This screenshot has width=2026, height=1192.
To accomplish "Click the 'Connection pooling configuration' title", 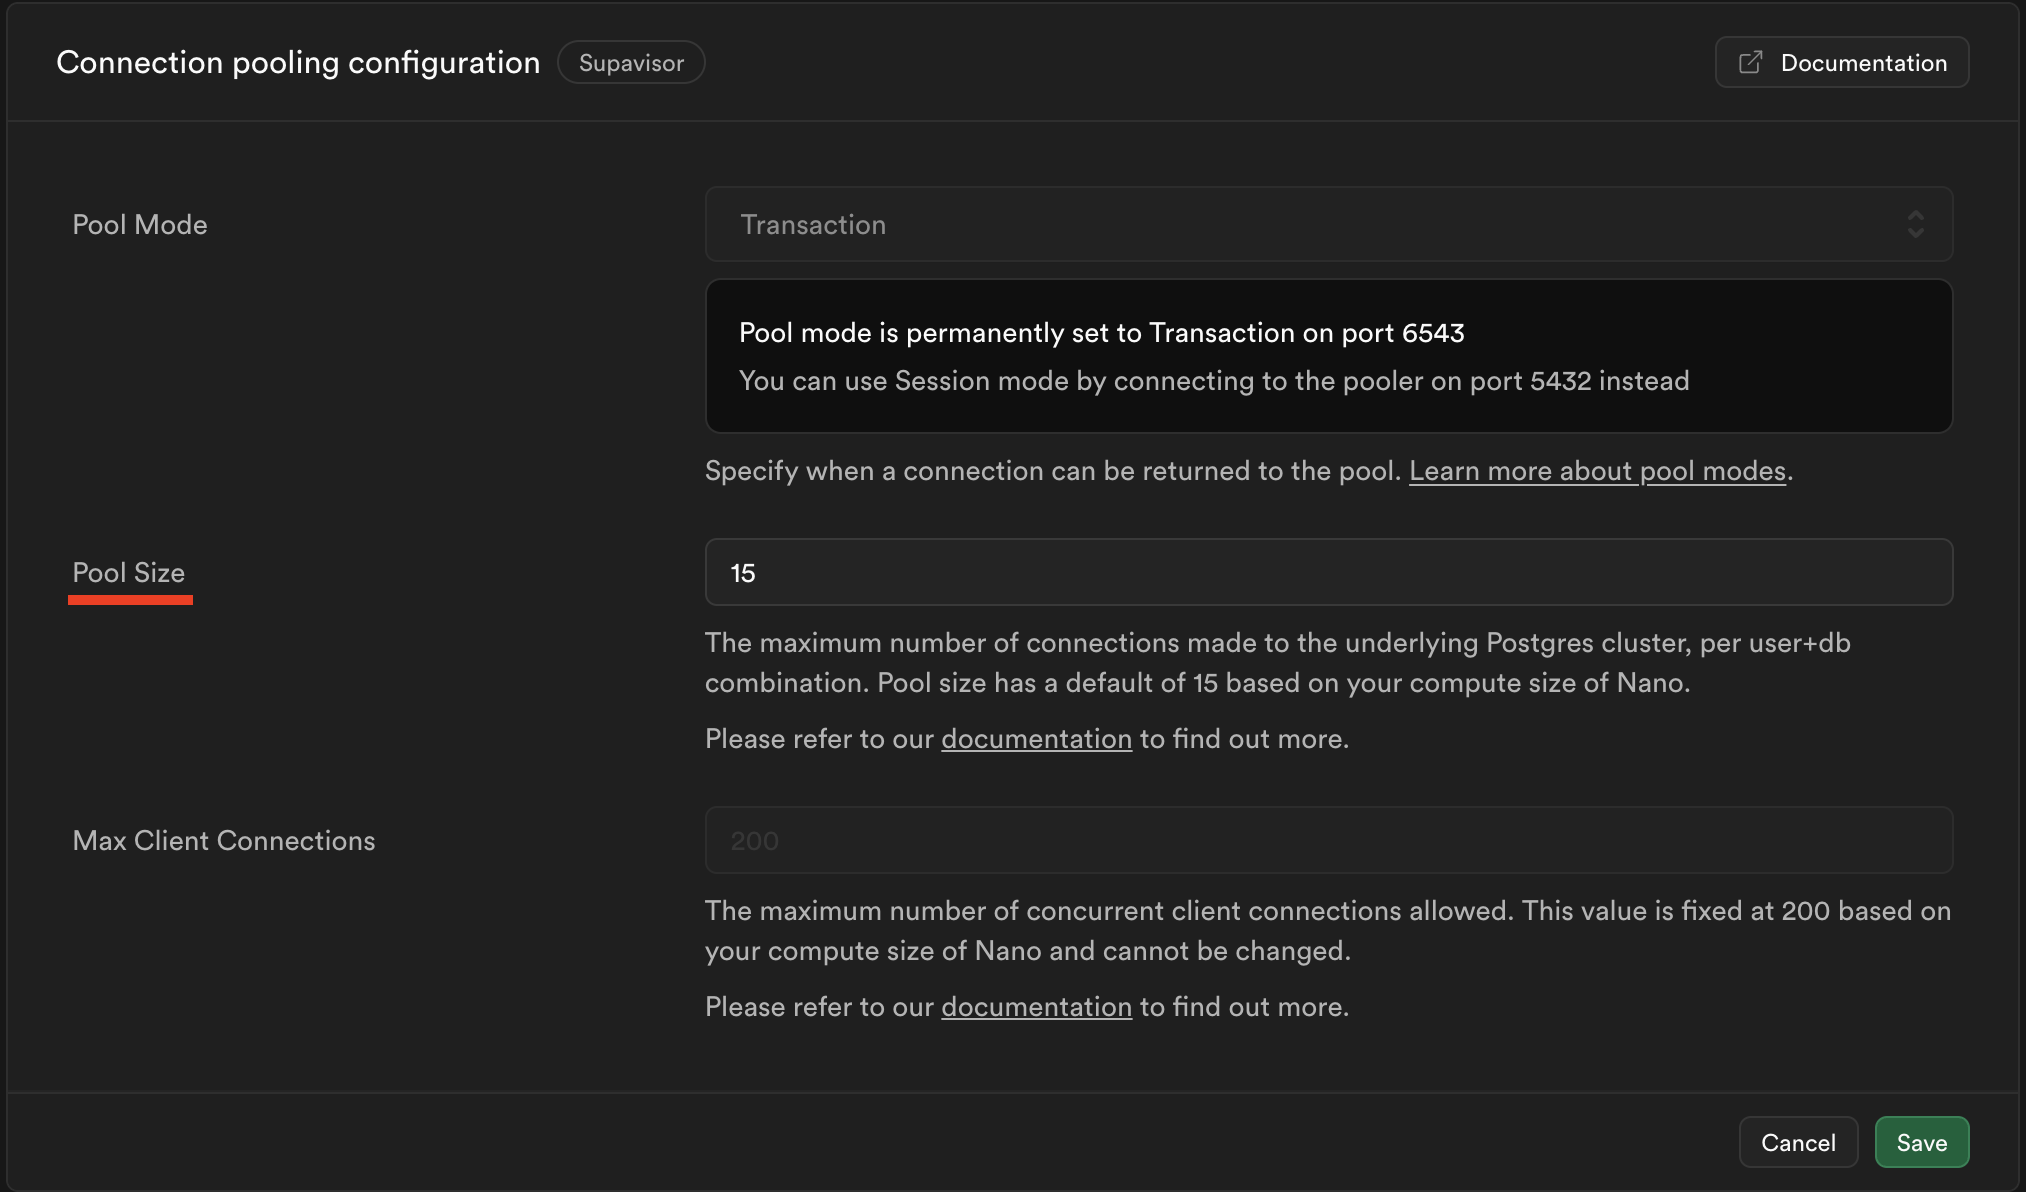I will tap(298, 62).
